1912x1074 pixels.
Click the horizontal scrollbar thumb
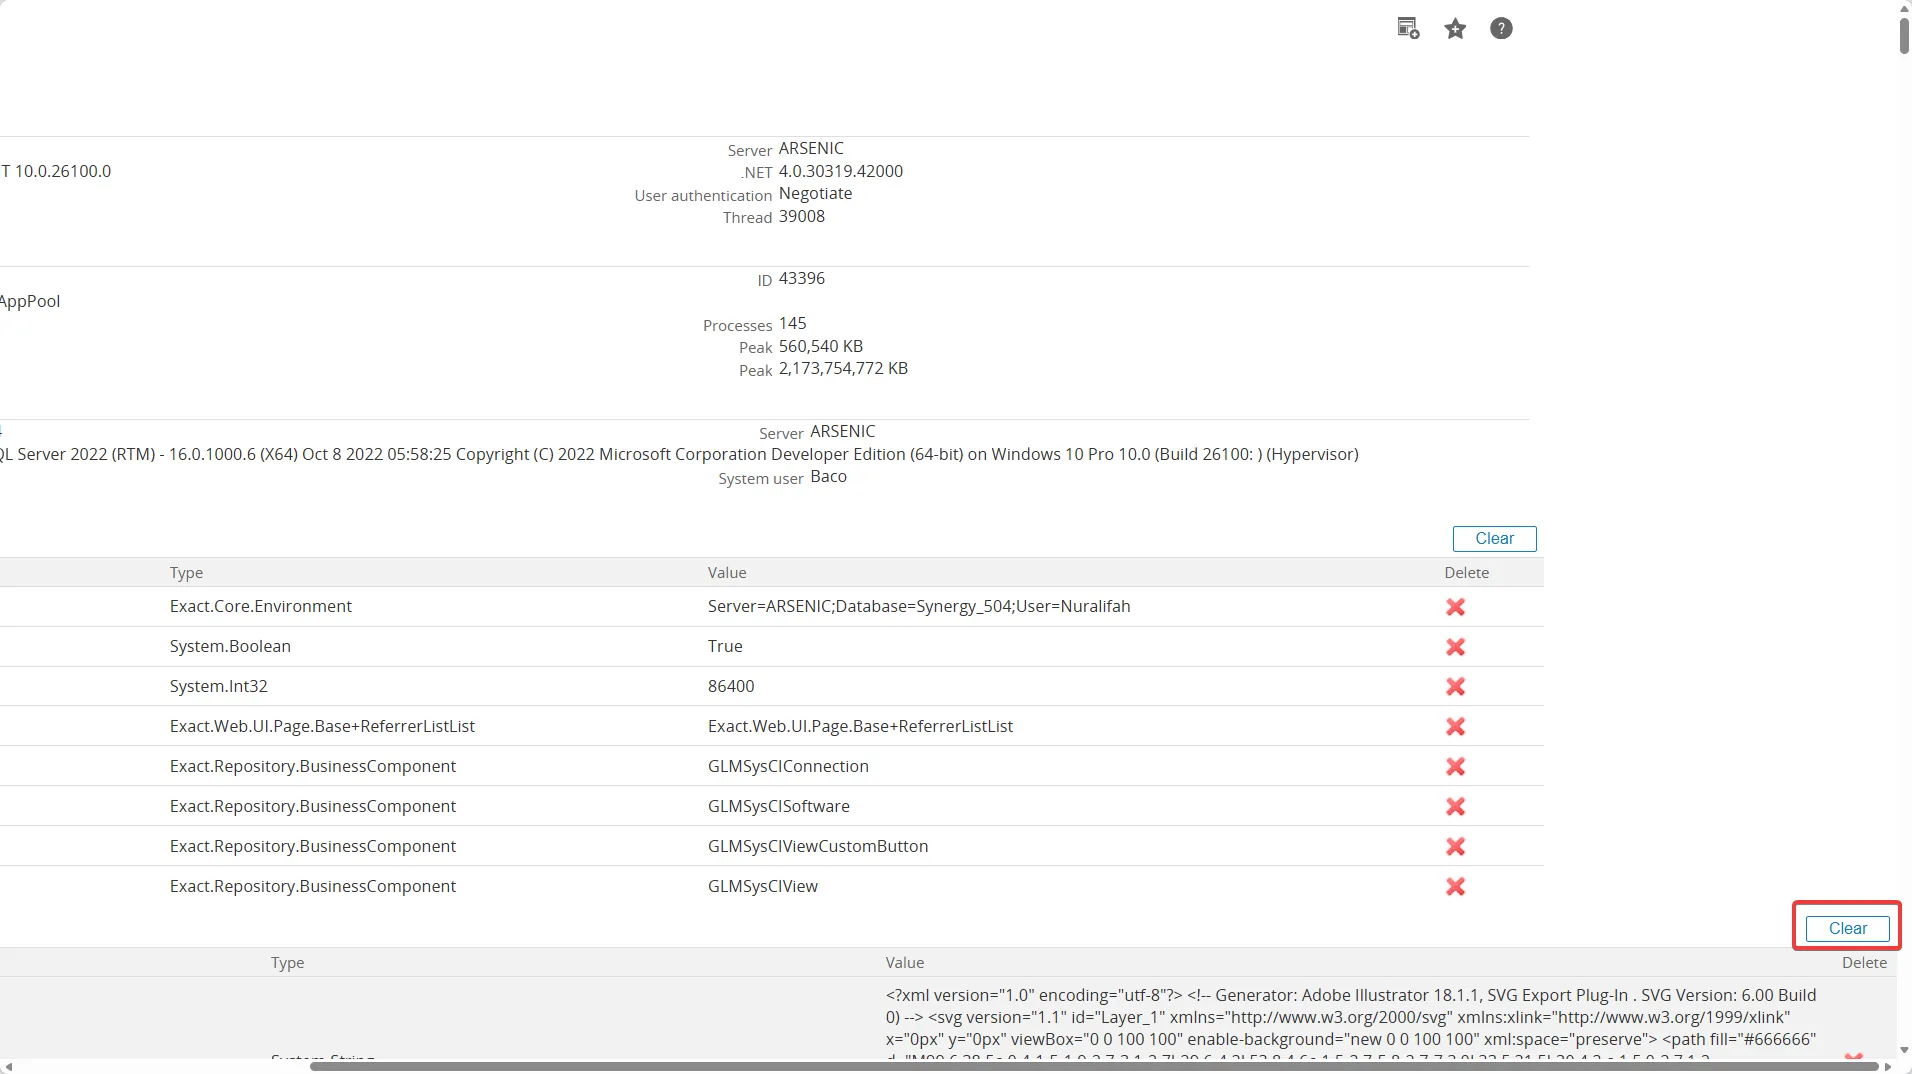point(1094,1066)
